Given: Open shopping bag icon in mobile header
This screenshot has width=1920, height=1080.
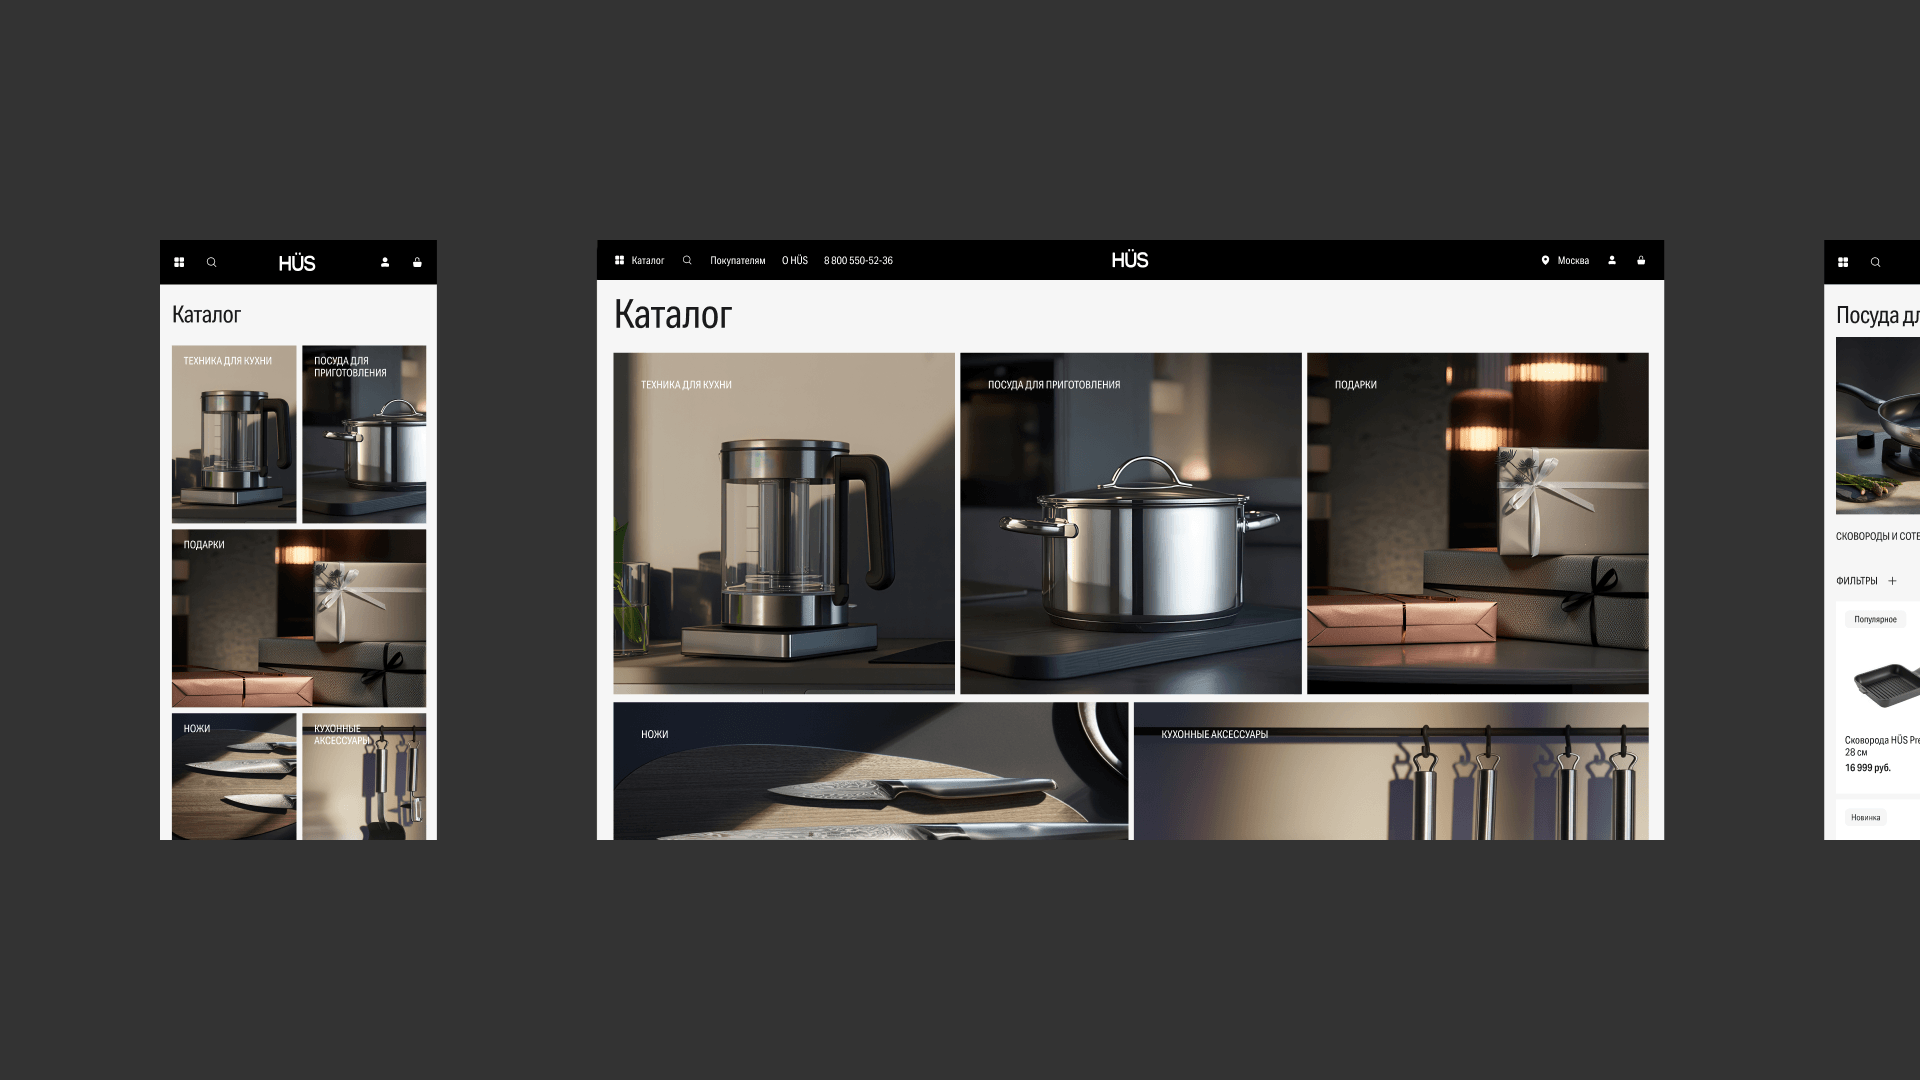Looking at the screenshot, I should [417, 262].
